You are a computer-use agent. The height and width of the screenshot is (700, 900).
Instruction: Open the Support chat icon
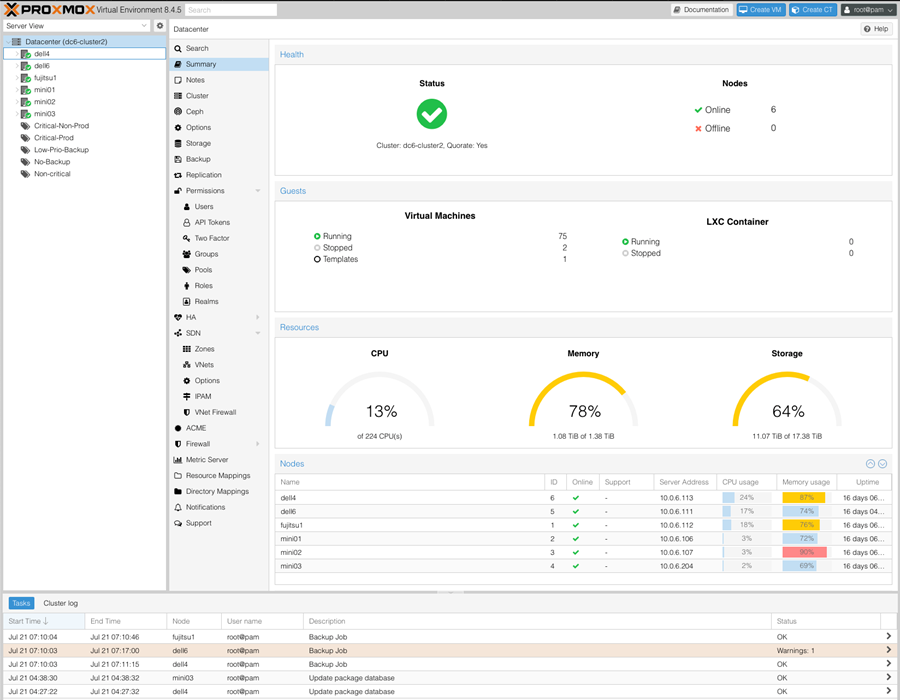tap(178, 523)
